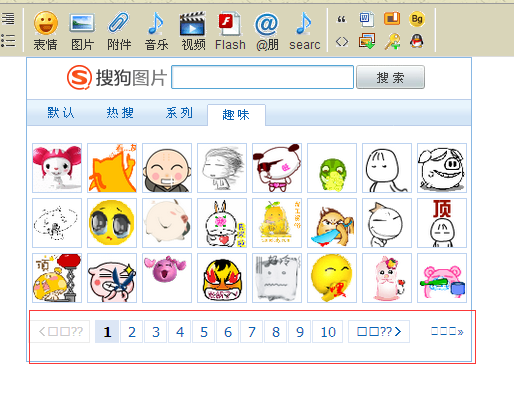Insert Flash content
The width and height of the screenshot is (514, 418).
230,31
